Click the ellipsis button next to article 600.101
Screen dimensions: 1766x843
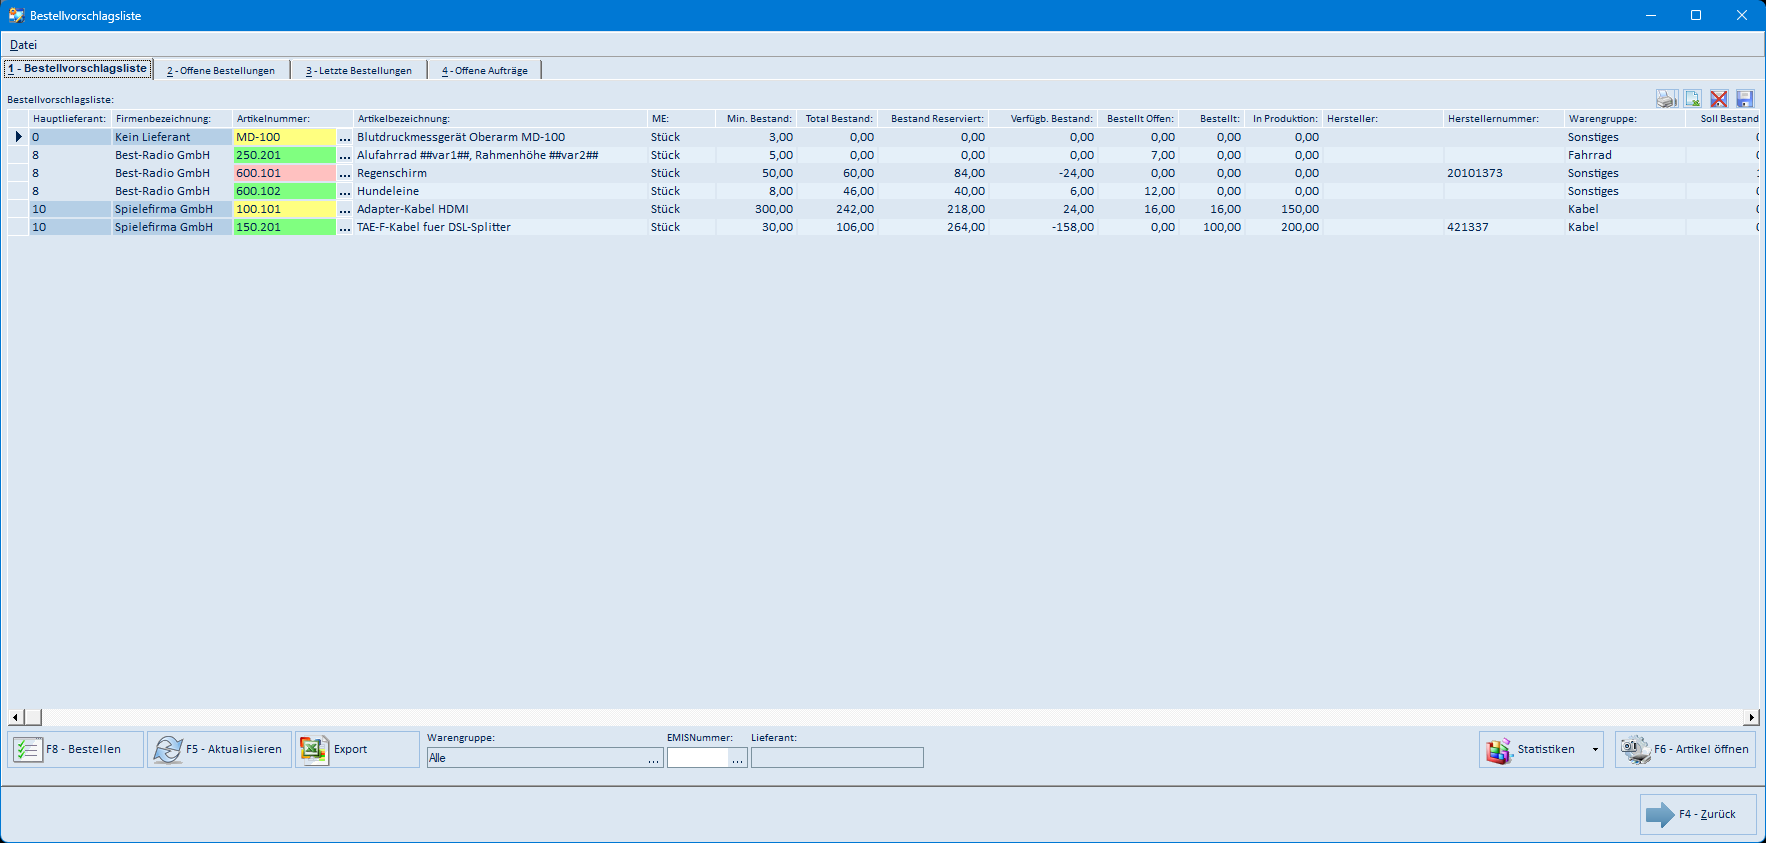tap(345, 173)
